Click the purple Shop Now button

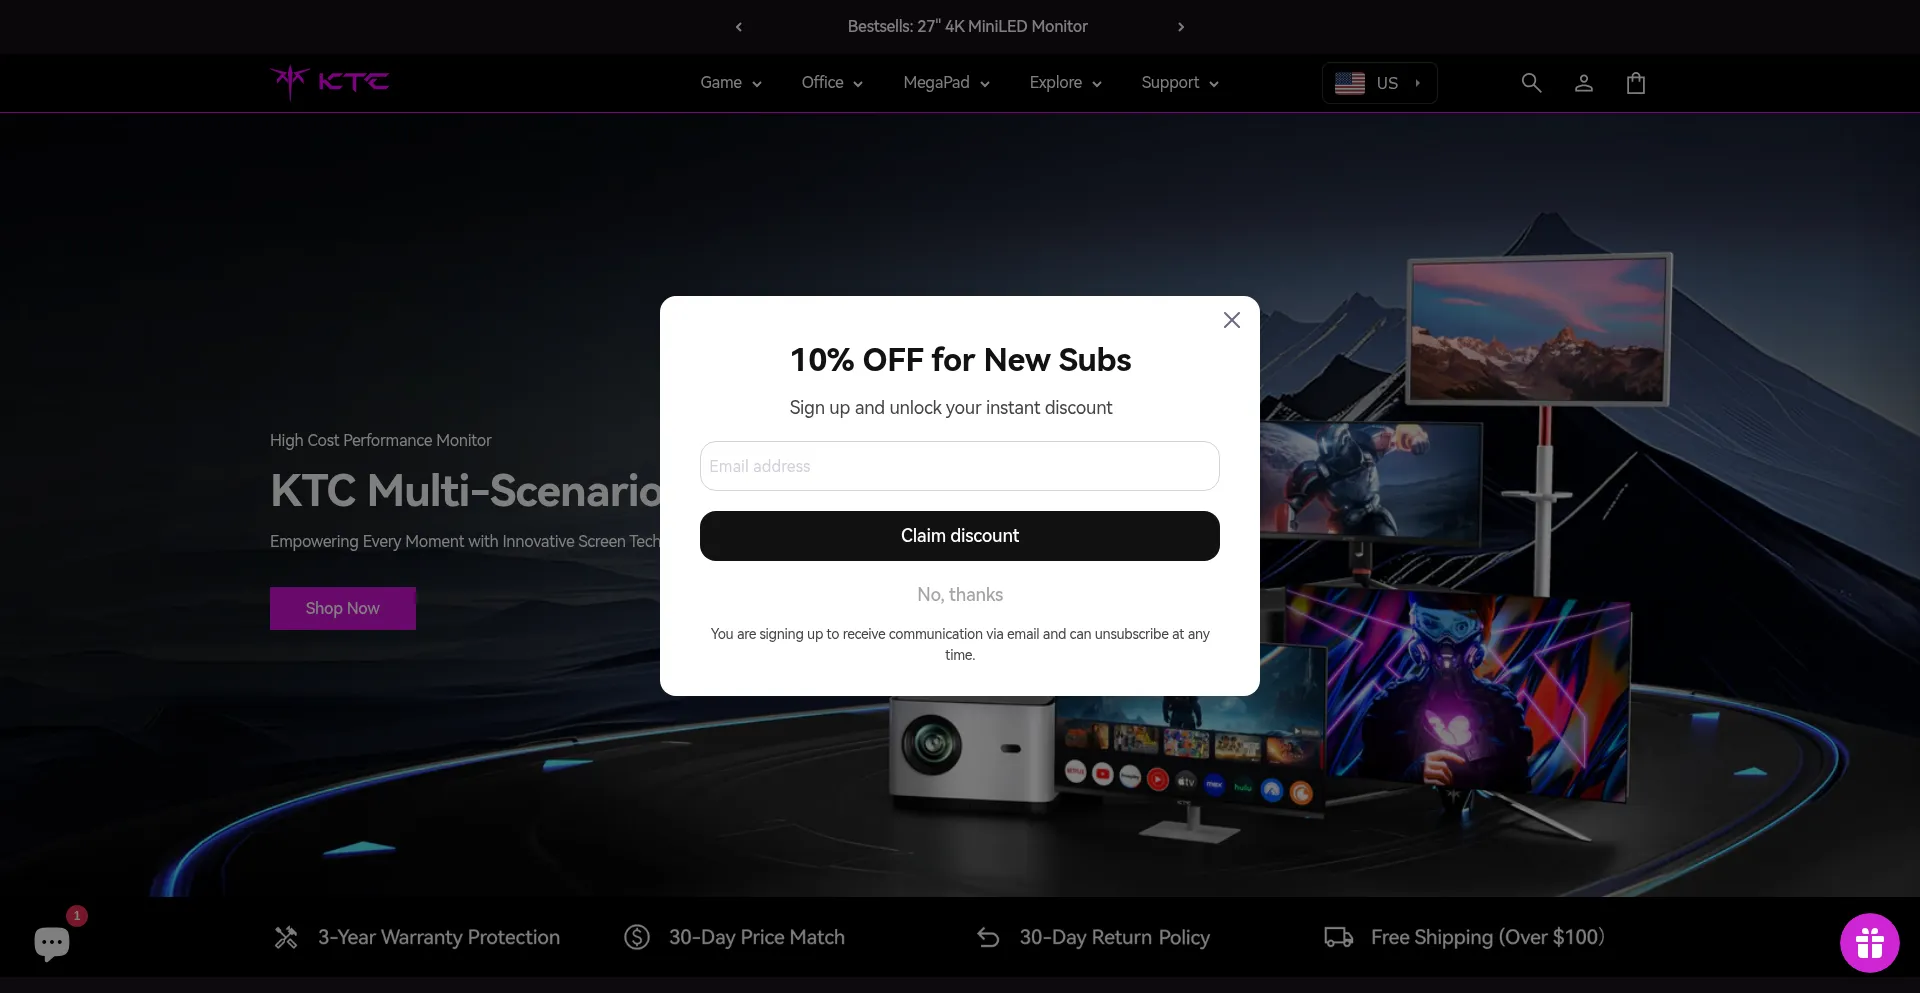click(x=343, y=608)
